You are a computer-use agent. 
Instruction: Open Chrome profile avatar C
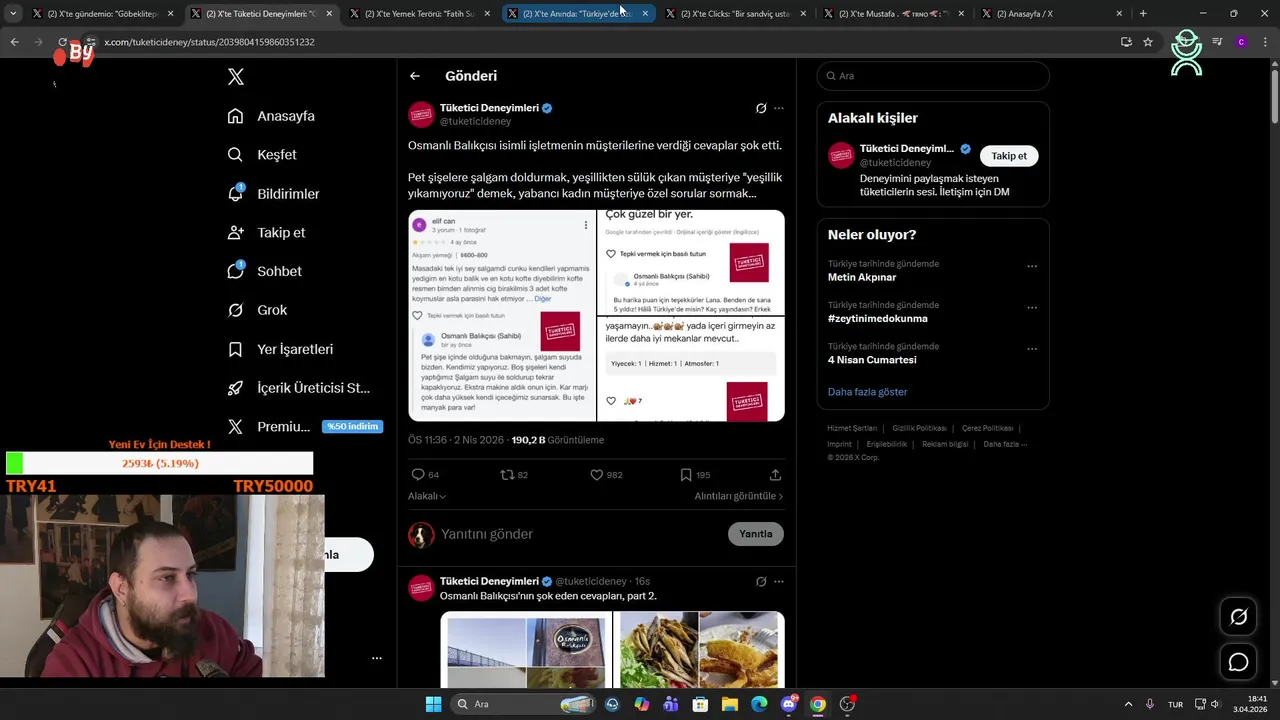[x=1241, y=42]
